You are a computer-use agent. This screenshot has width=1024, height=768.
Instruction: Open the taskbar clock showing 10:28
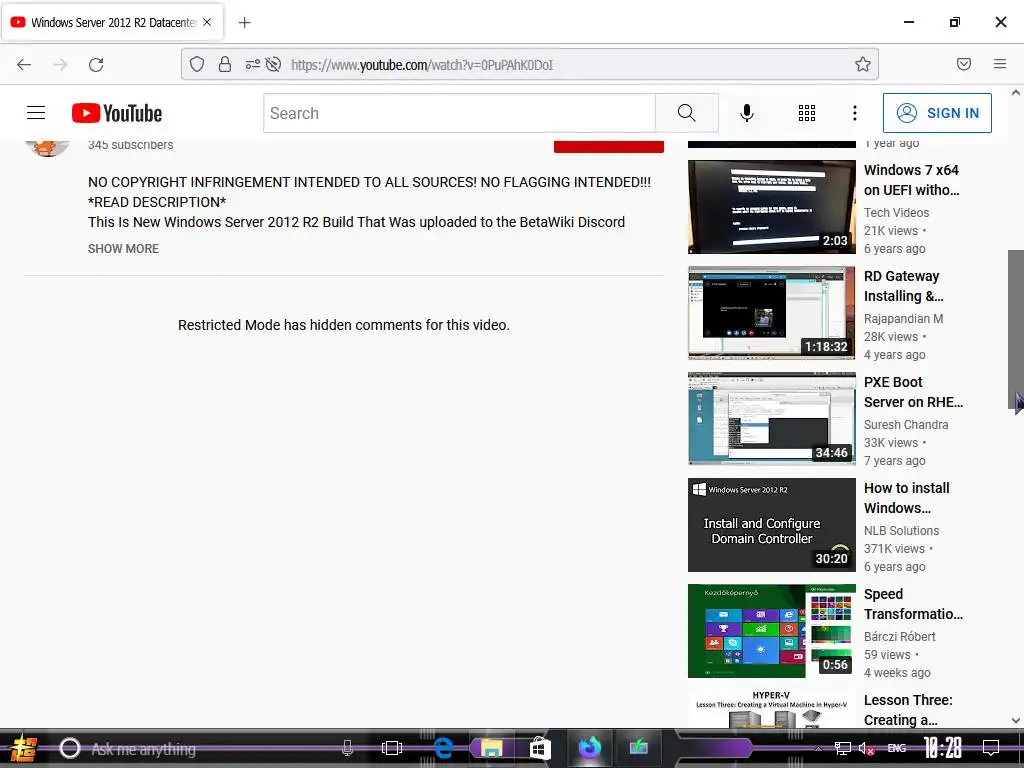(x=943, y=748)
